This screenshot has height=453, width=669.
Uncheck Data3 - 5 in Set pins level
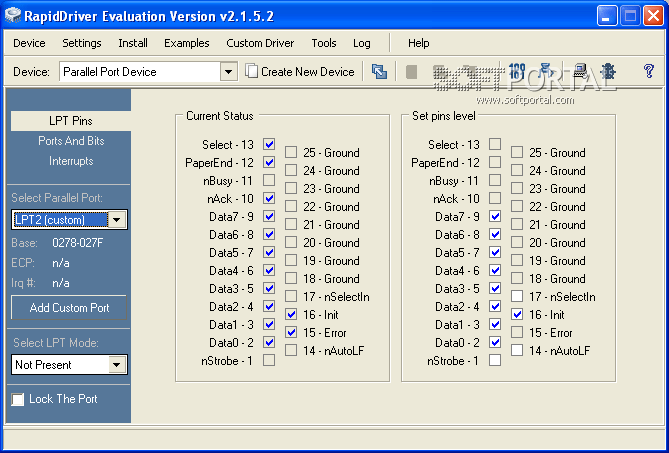(495, 288)
